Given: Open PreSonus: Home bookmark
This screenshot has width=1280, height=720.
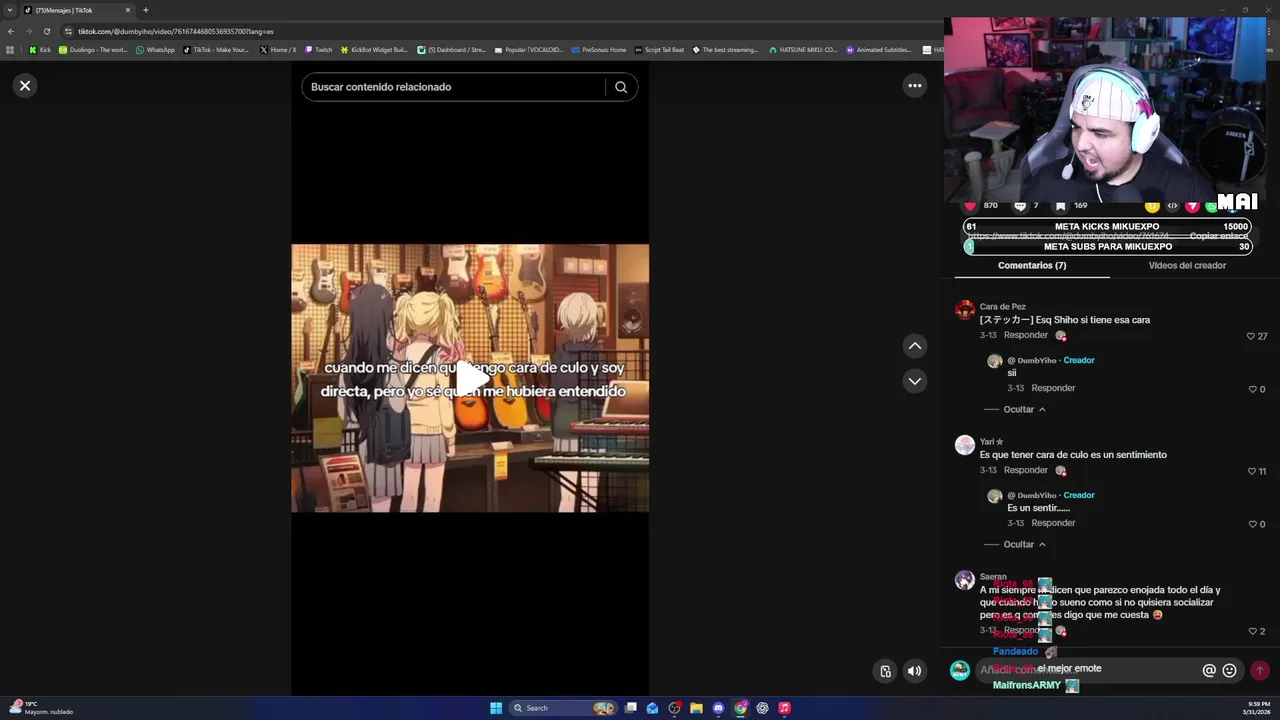Looking at the screenshot, I should click(598, 50).
